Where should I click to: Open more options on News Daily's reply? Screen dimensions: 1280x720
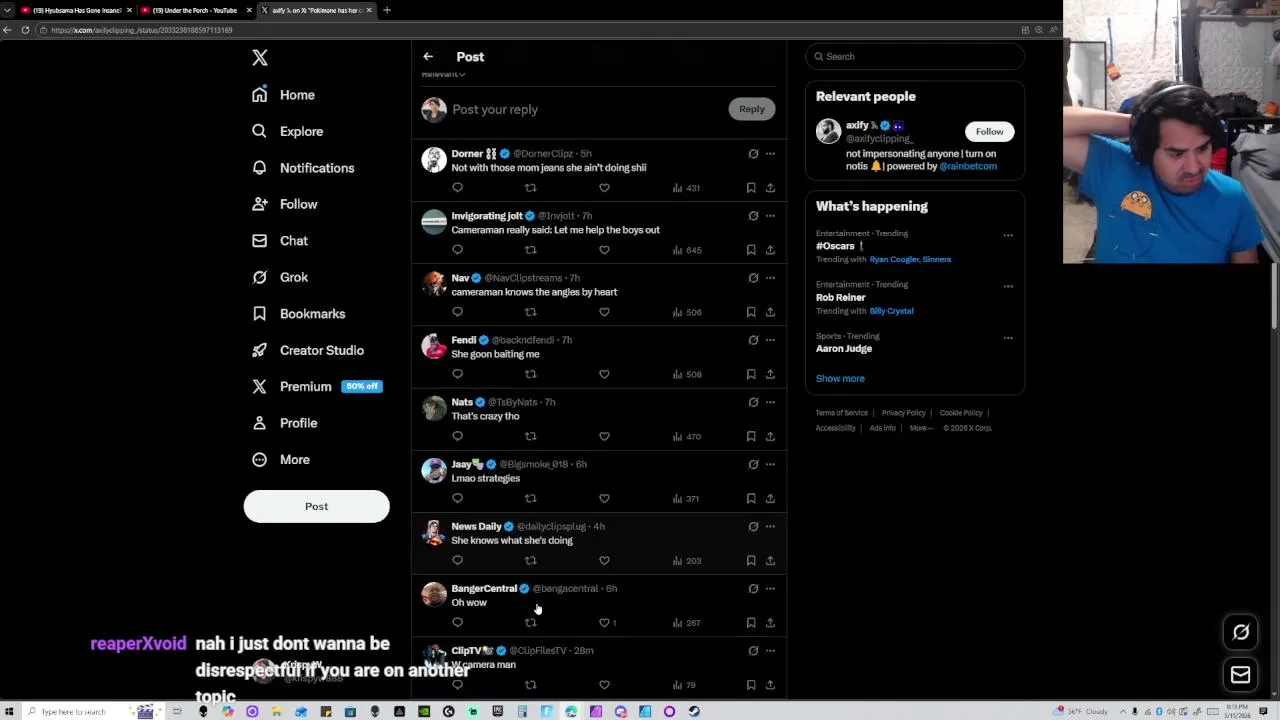770,526
